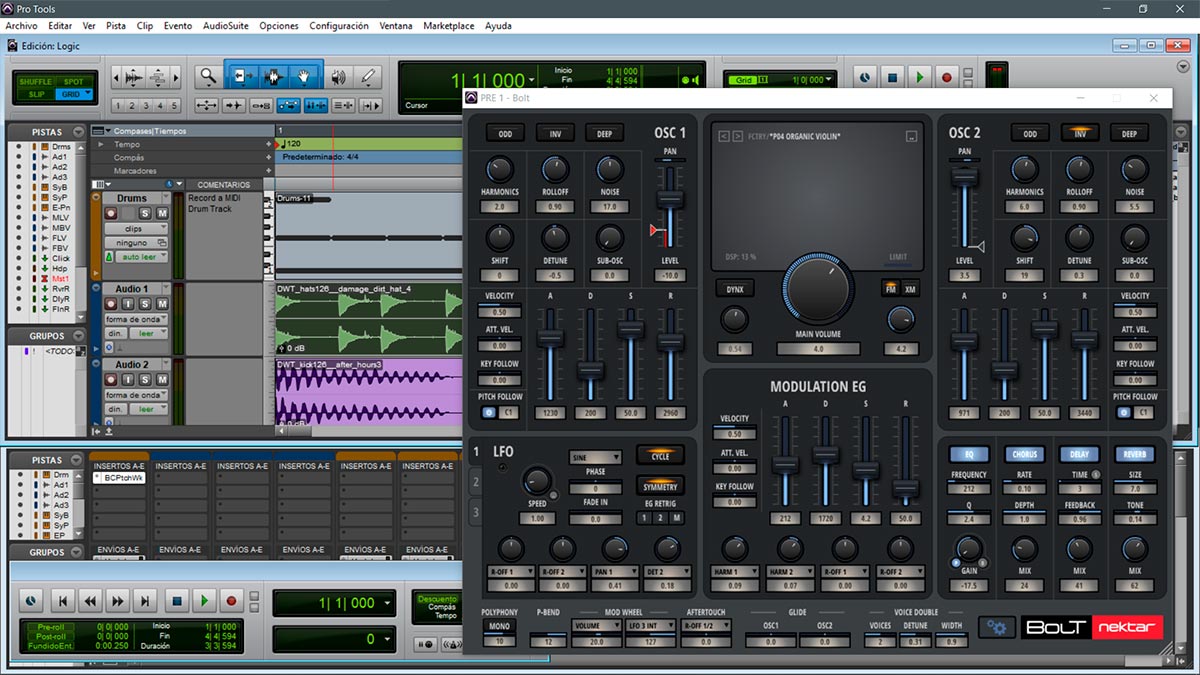
Task: Click the DYNX button in Bolt
Action: [x=734, y=289]
